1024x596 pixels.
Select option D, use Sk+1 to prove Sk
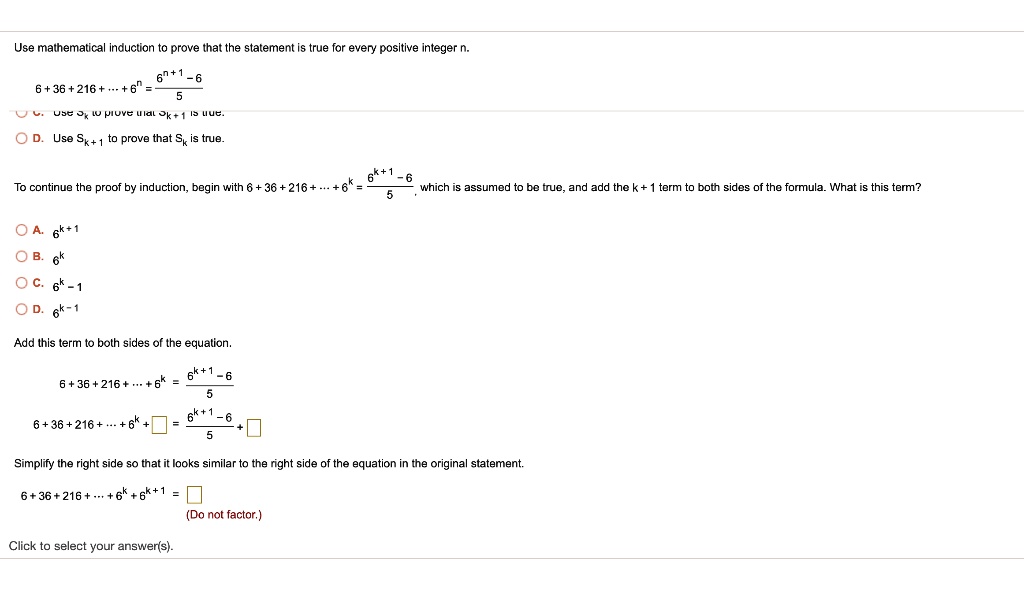(x=21, y=138)
